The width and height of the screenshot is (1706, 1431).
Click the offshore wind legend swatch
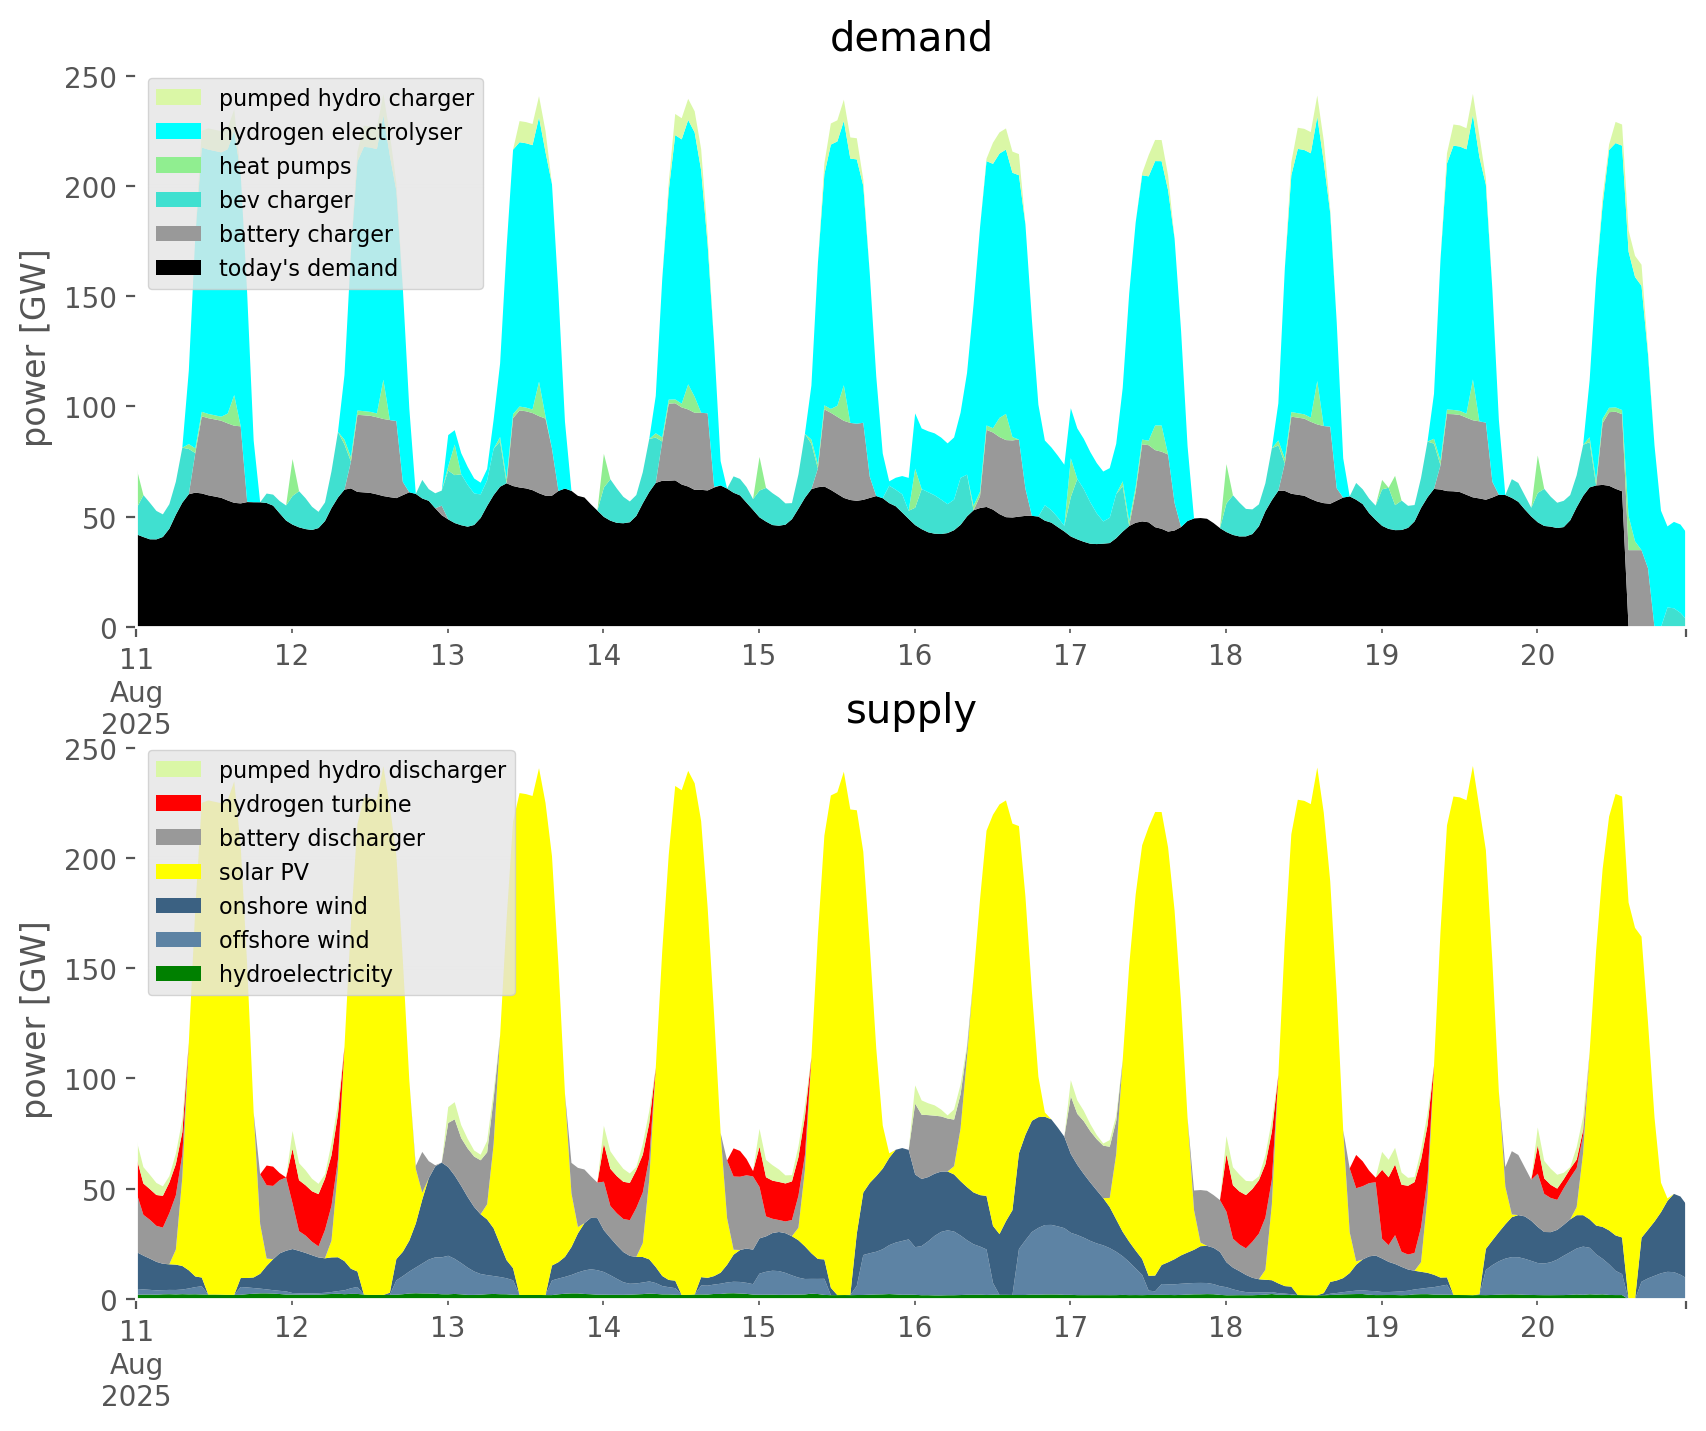point(180,940)
